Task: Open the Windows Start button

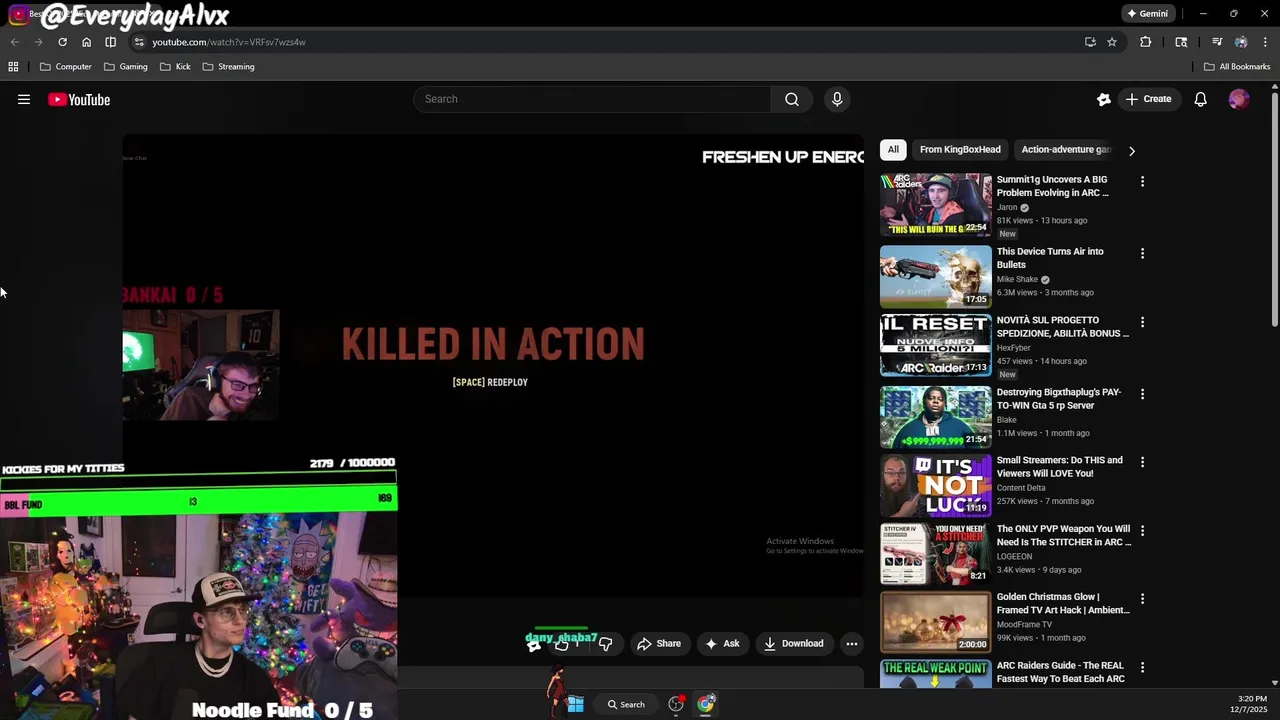Action: (575, 704)
